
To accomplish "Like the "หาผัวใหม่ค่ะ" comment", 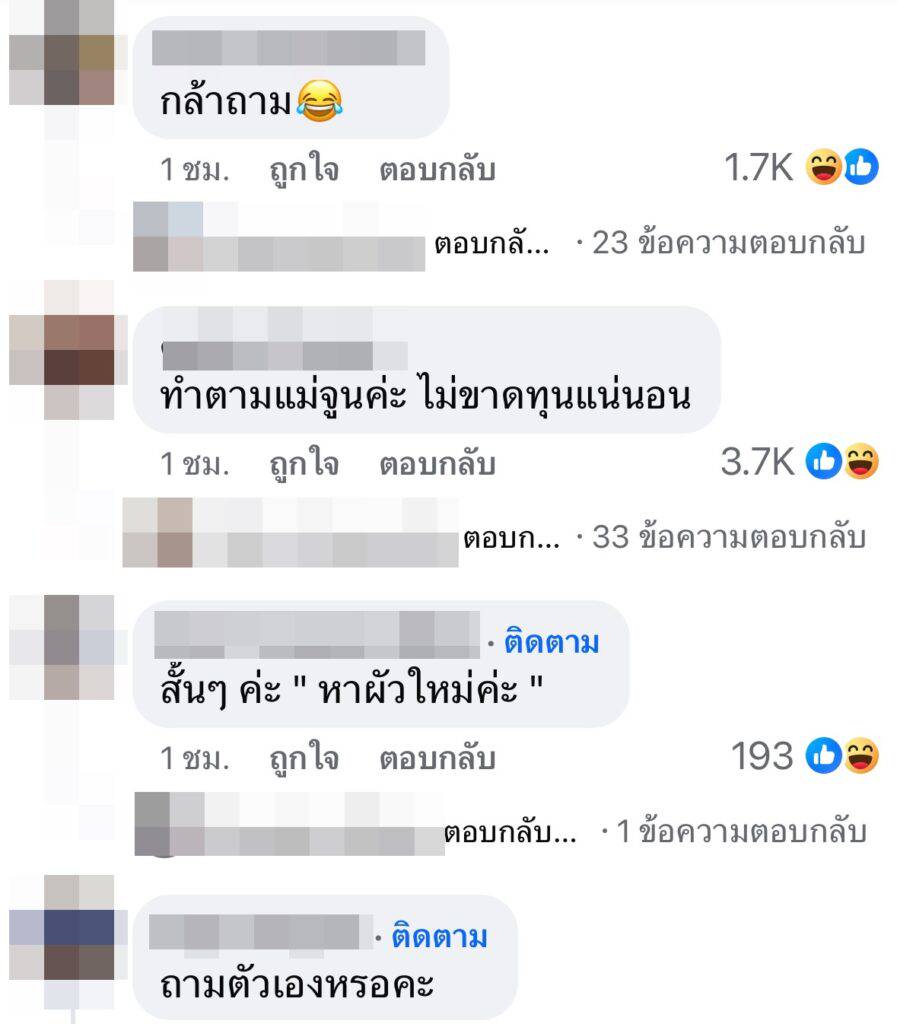I will (304, 758).
